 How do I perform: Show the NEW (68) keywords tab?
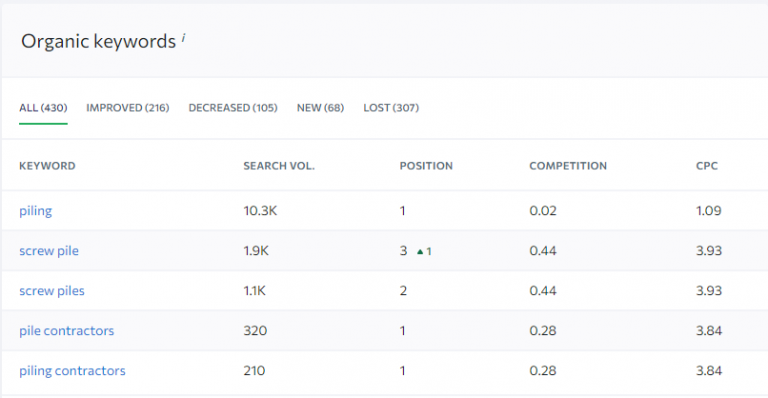point(320,108)
